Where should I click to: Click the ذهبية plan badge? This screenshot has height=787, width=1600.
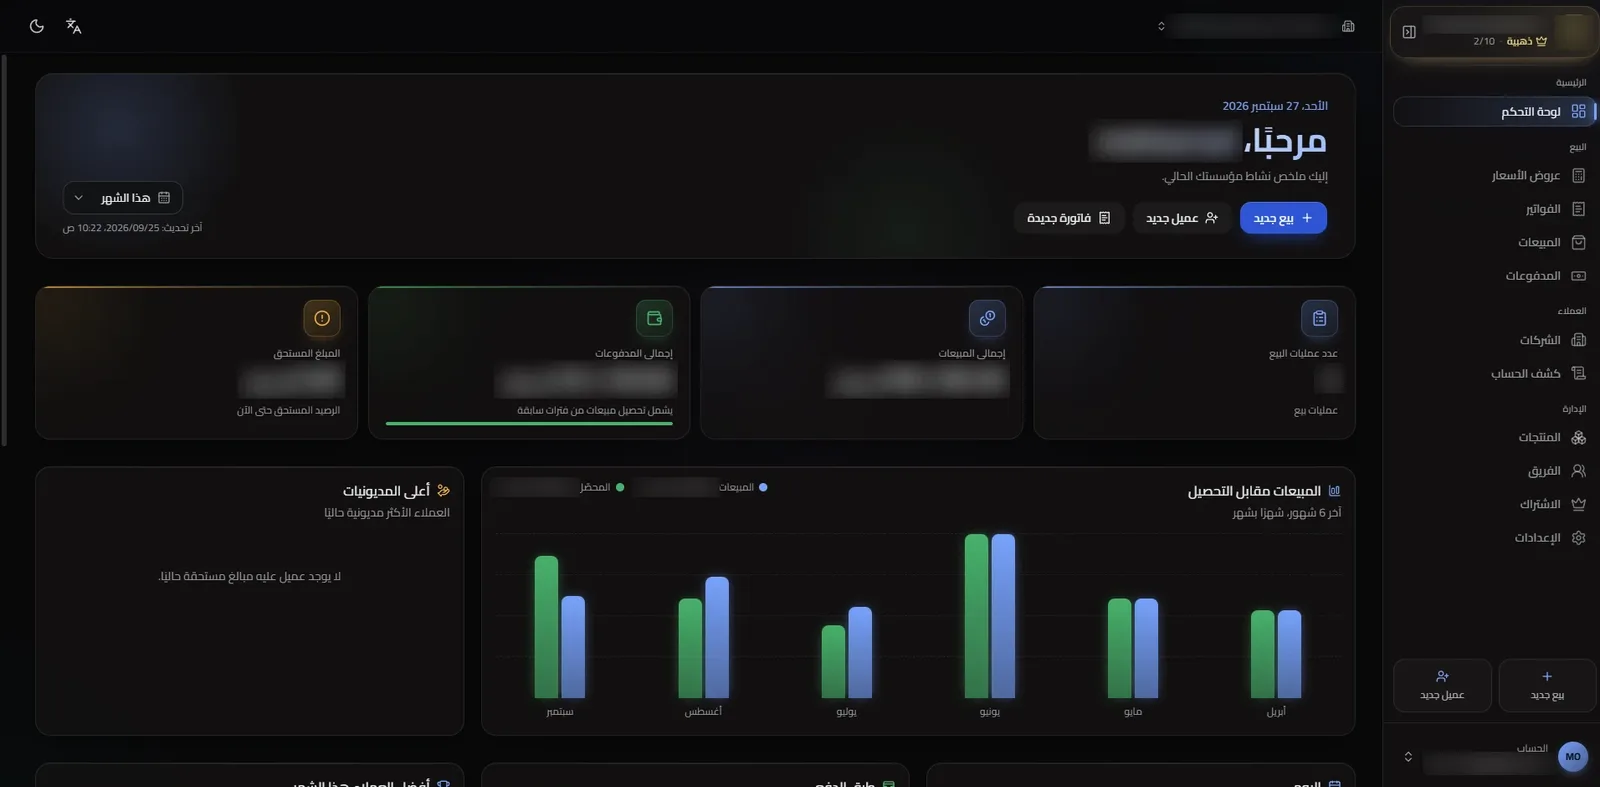(x=1527, y=41)
